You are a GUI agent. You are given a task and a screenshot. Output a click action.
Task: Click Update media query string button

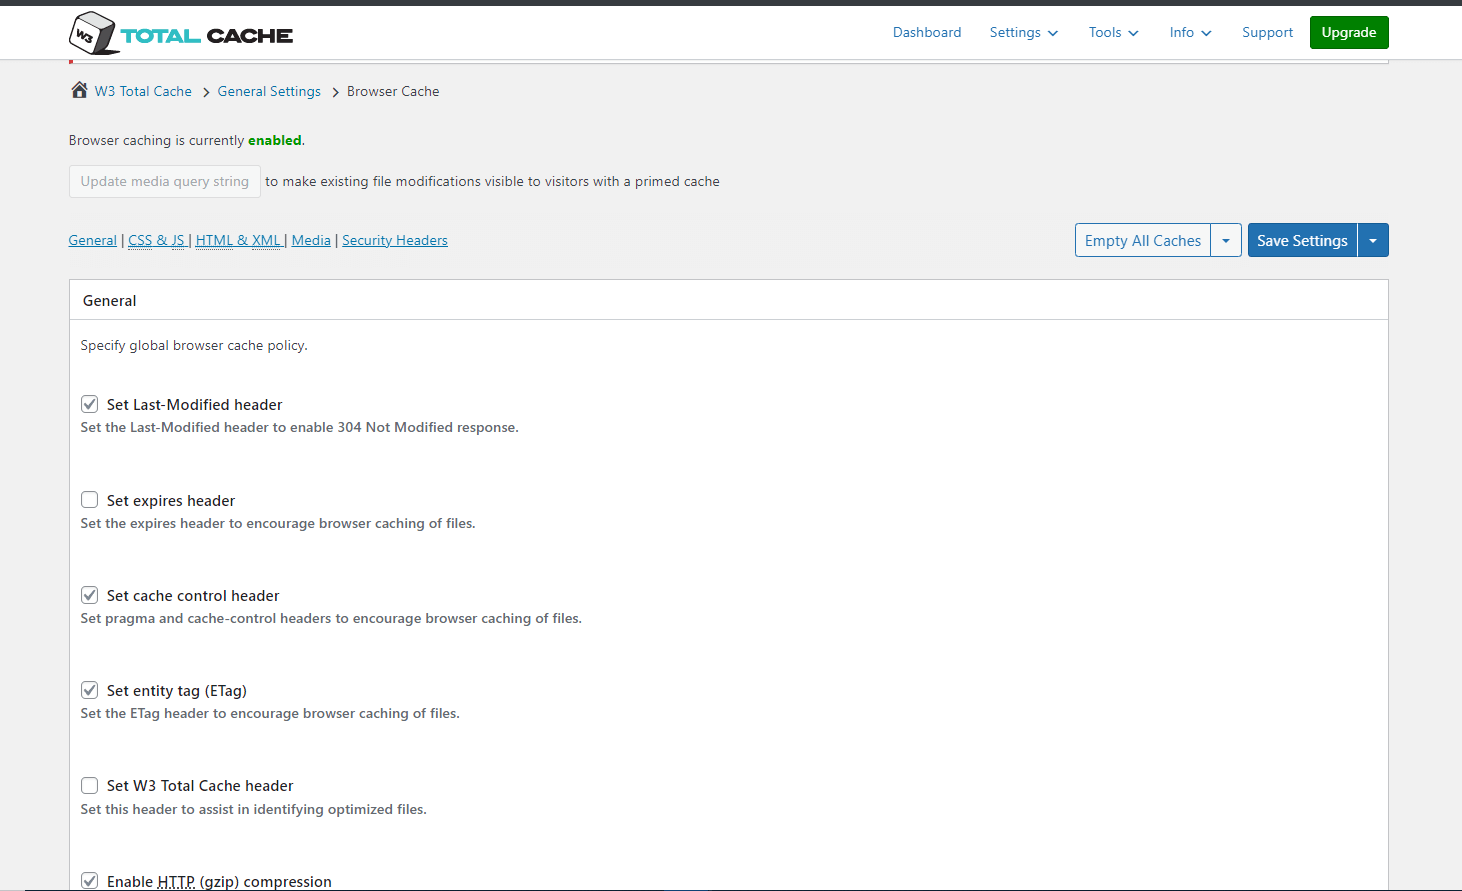(x=165, y=181)
